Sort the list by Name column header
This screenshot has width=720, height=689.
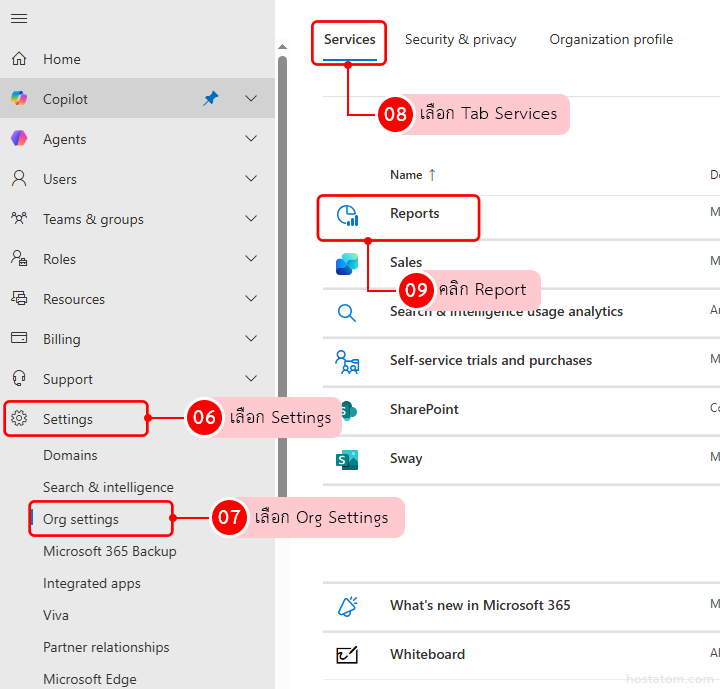pyautogui.click(x=406, y=175)
